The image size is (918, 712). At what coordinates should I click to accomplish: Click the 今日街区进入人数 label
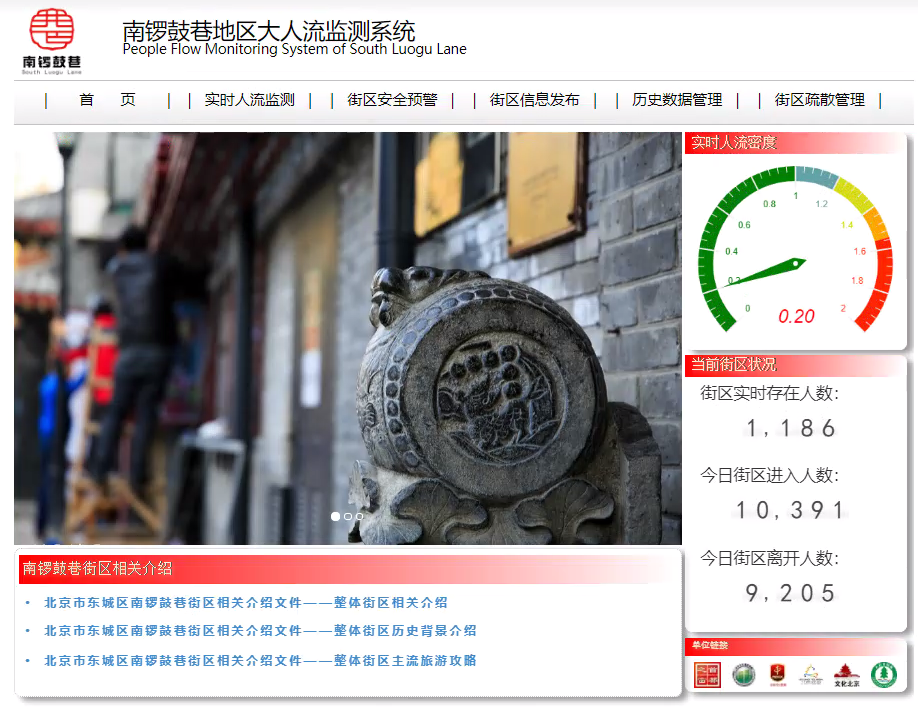[770, 475]
